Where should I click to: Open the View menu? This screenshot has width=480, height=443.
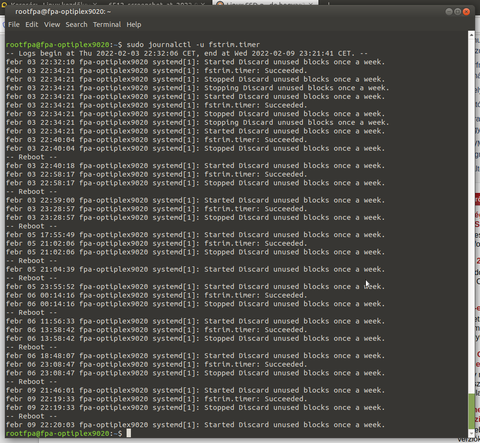52,24
